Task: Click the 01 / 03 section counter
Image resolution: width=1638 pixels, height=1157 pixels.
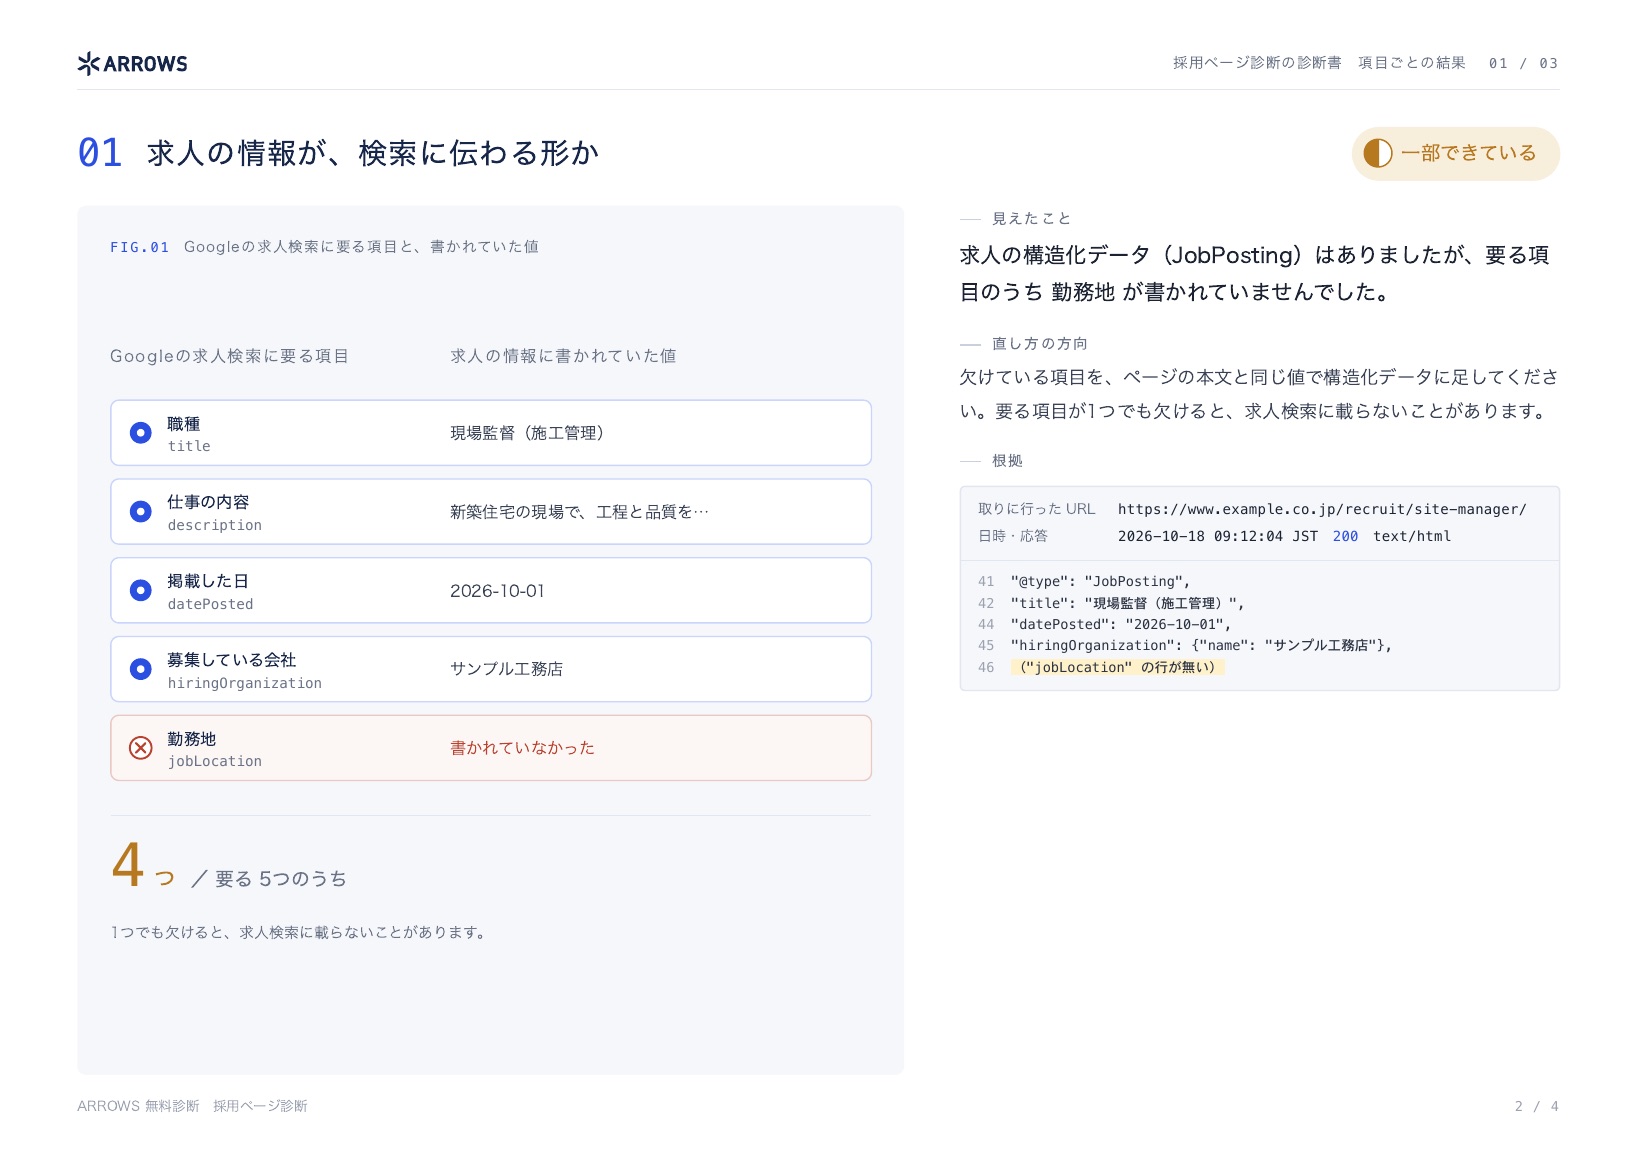Action: [x=1523, y=63]
